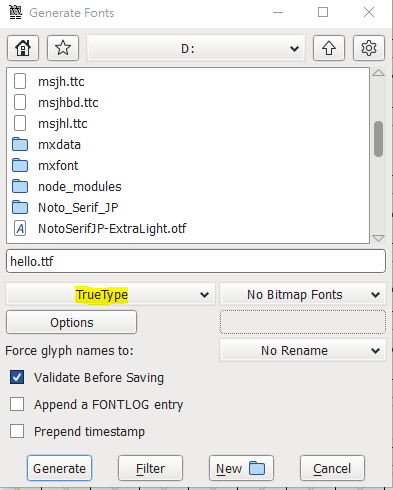Viewport: 393px width, 490px height.
Task: Open file dialog gear settings
Action: tap(369, 48)
